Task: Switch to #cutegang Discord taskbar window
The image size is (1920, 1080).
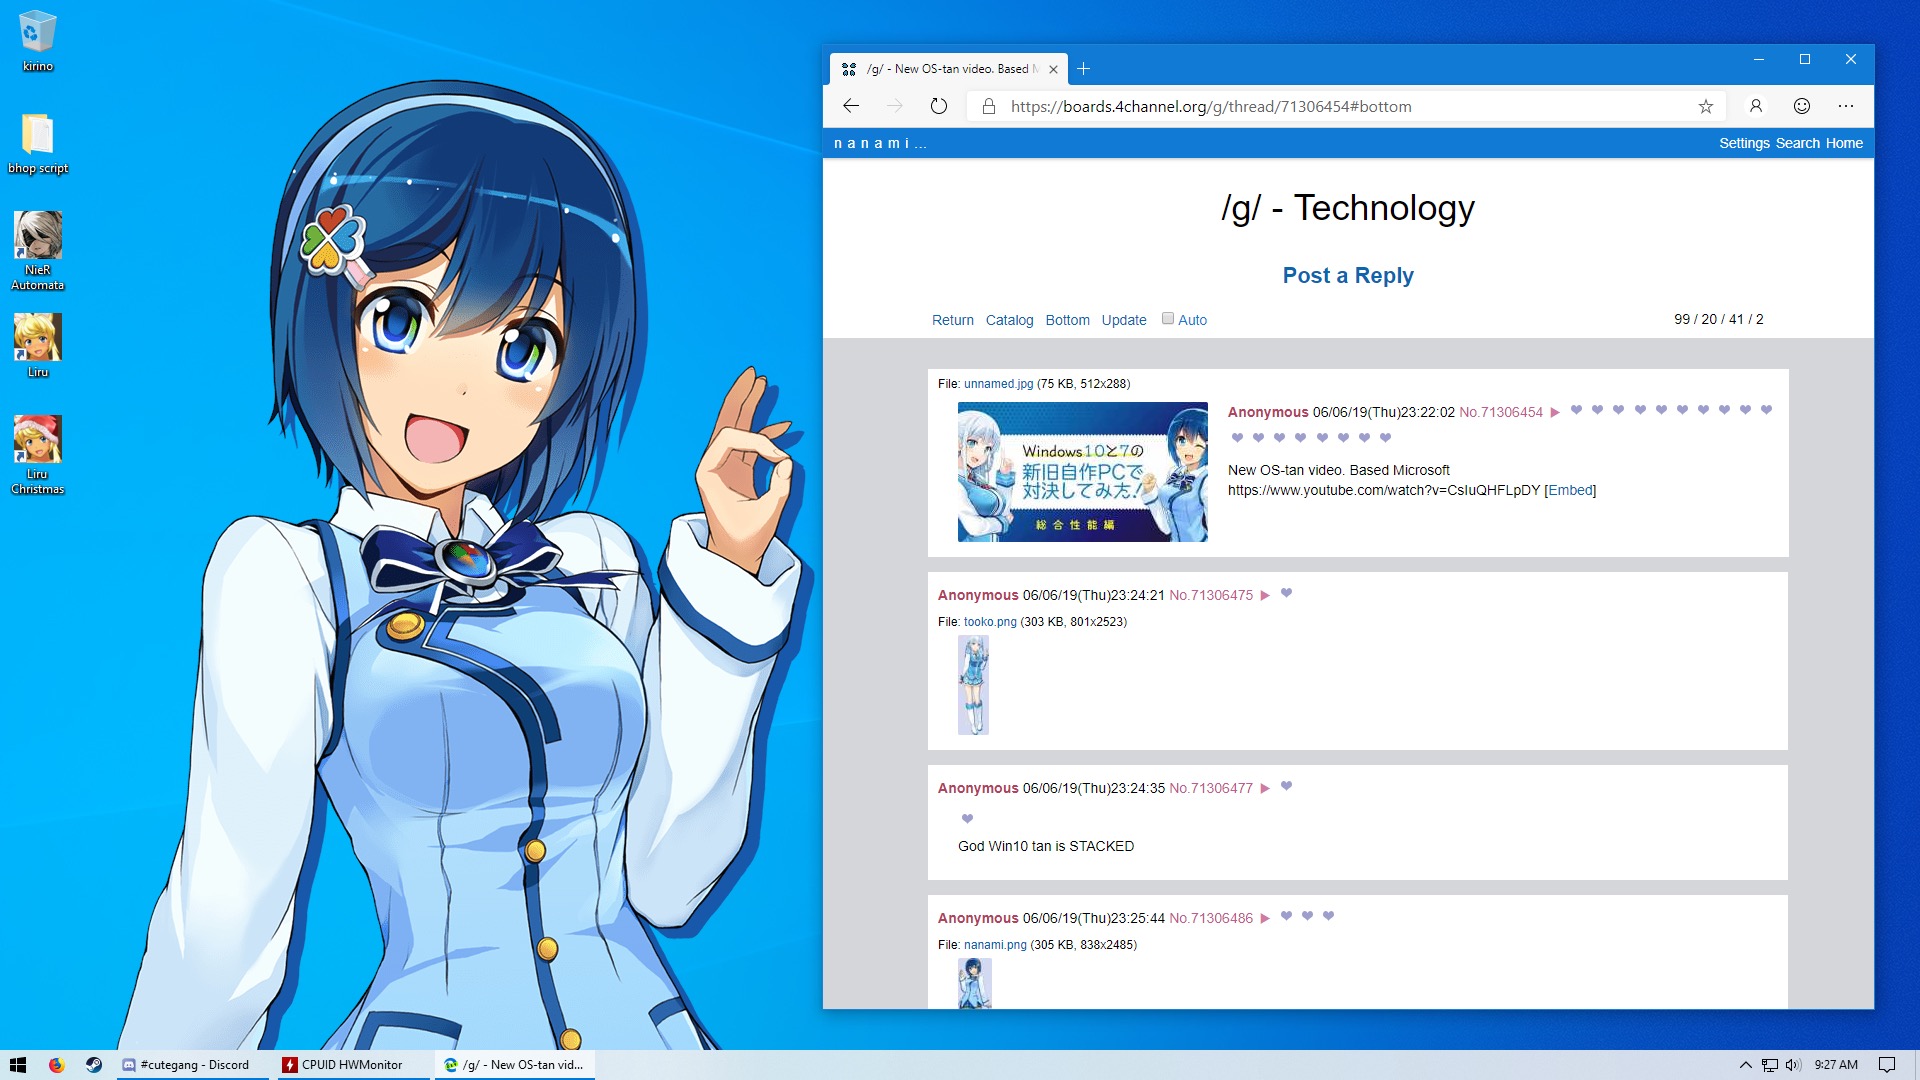Action: click(x=193, y=1065)
